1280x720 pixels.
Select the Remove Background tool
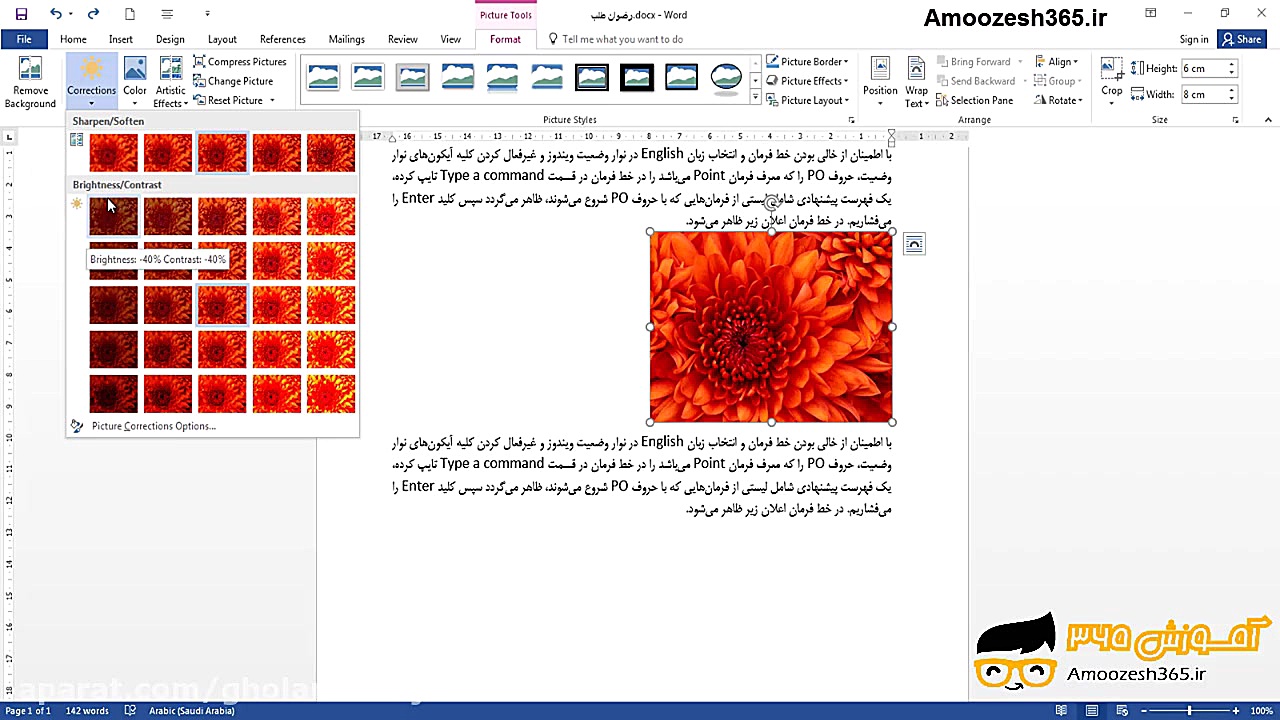point(30,80)
